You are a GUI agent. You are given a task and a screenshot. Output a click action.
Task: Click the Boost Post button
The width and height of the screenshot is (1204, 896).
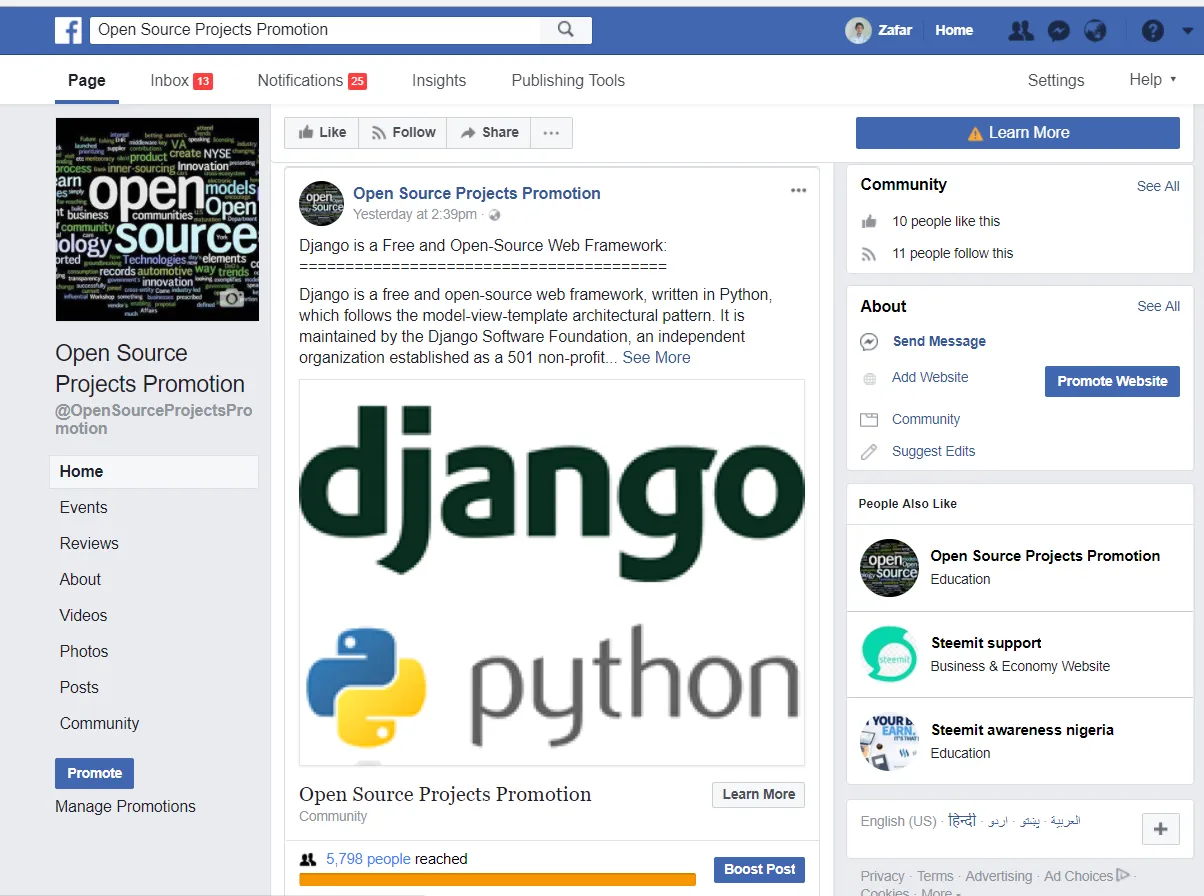pos(759,870)
